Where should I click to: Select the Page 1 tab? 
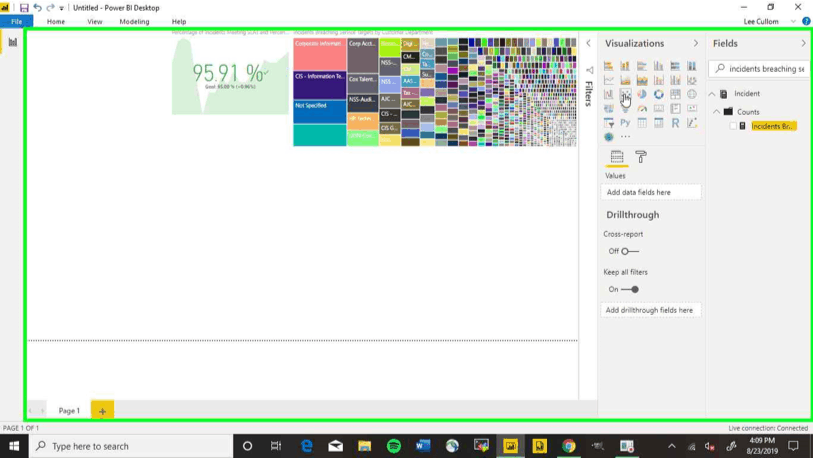(69, 411)
